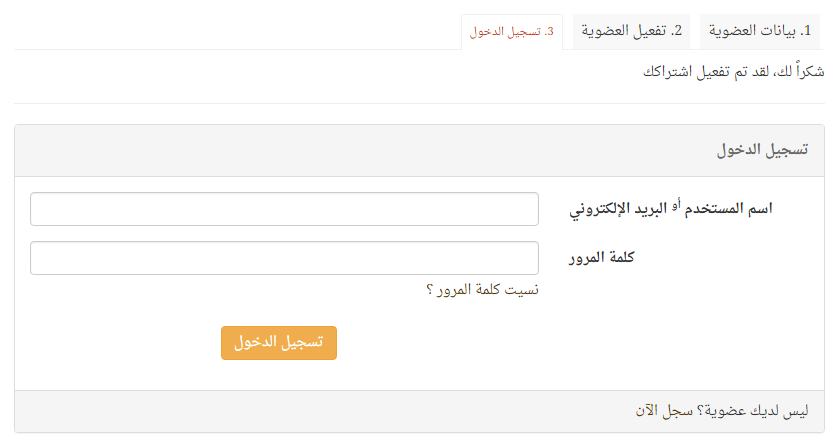Click the question mark after forgot password
839x443 pixels.
430,291
